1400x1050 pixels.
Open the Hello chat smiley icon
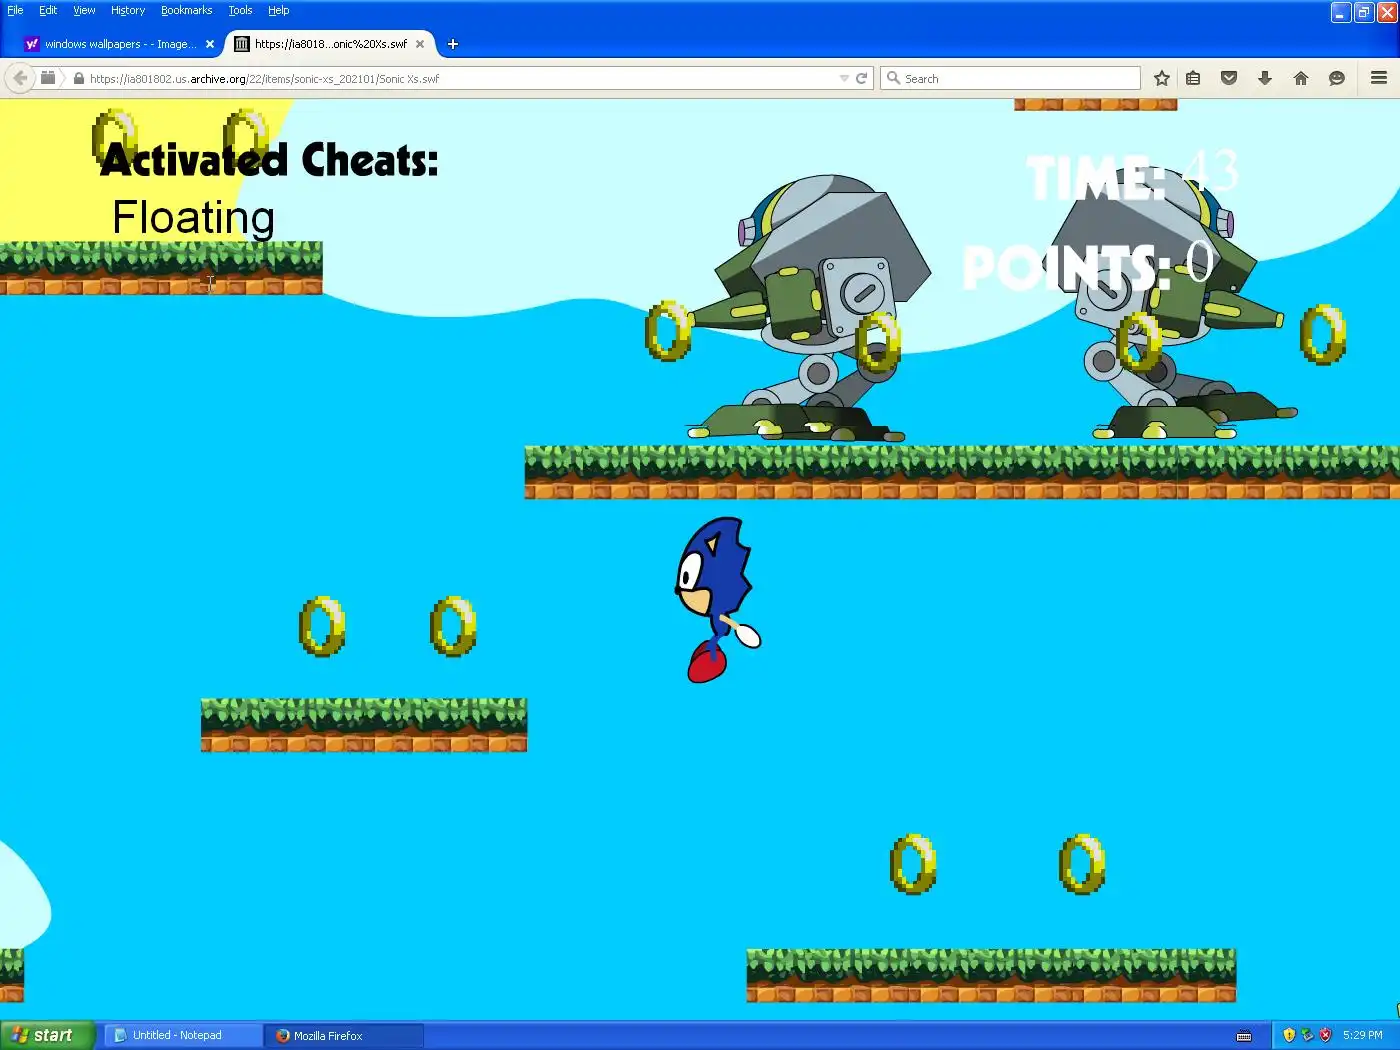click(1336, 78)
